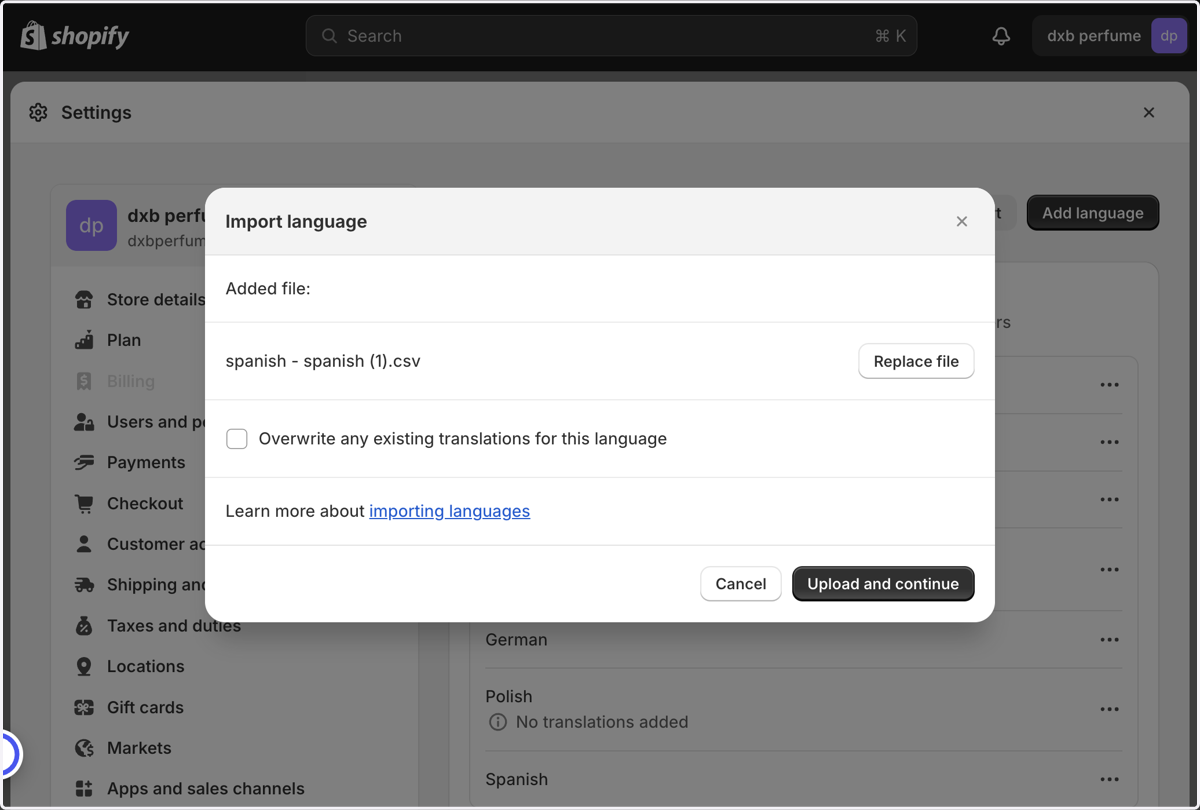
Task: Focus the Search field
Action: point(611,36)
